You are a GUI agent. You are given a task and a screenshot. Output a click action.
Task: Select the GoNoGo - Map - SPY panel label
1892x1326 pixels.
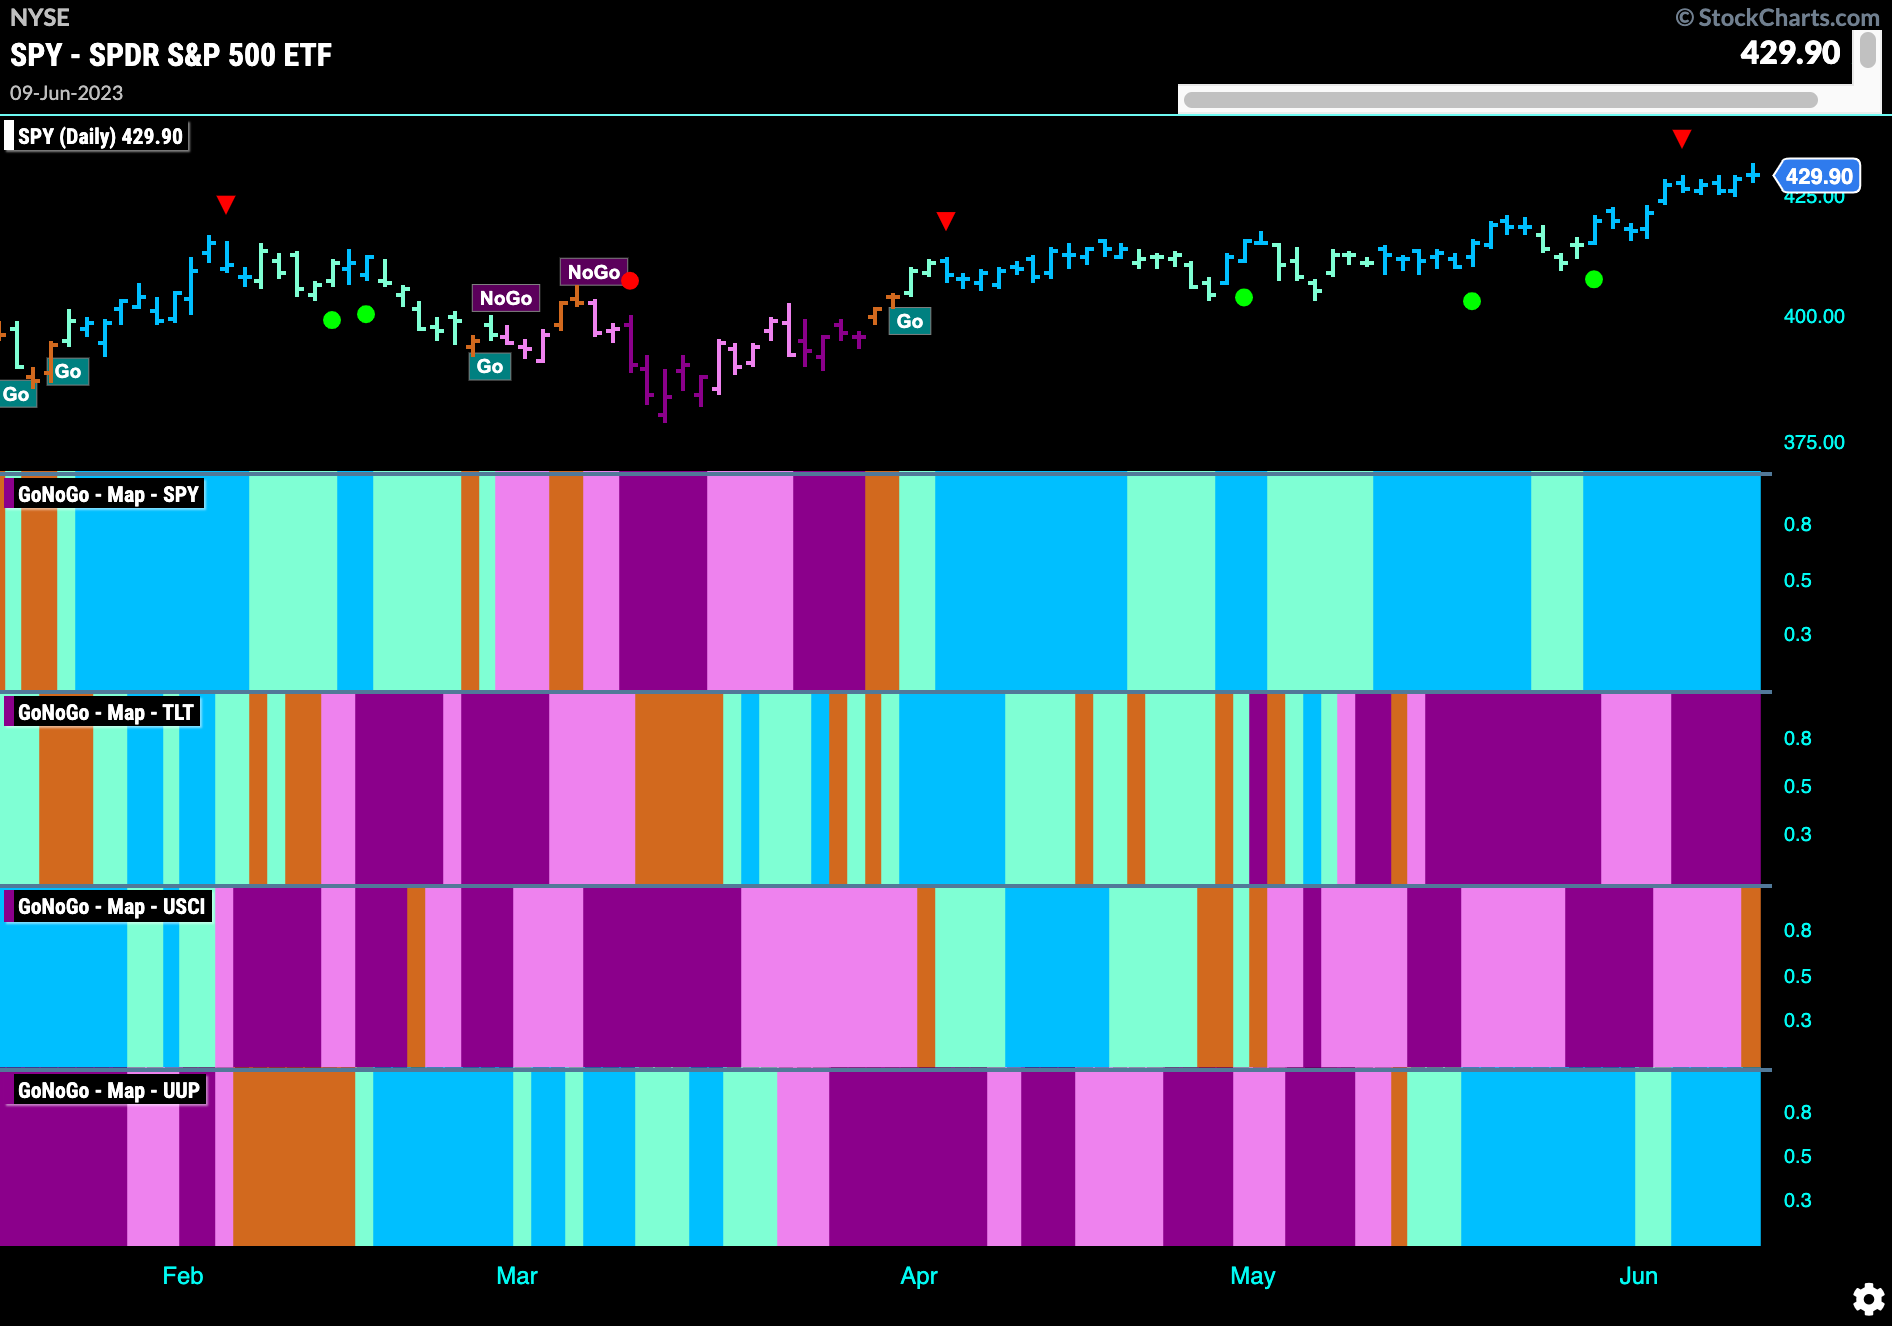click(x=105, y=494)
